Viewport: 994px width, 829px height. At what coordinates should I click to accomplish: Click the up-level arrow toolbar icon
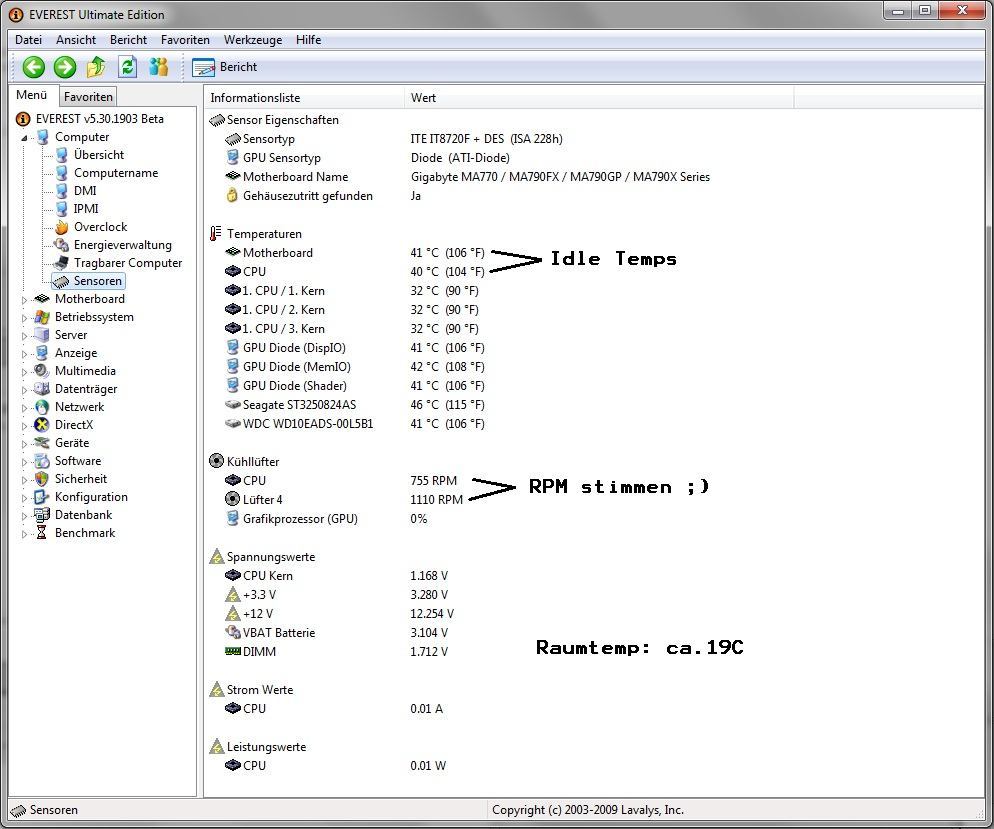96,67
